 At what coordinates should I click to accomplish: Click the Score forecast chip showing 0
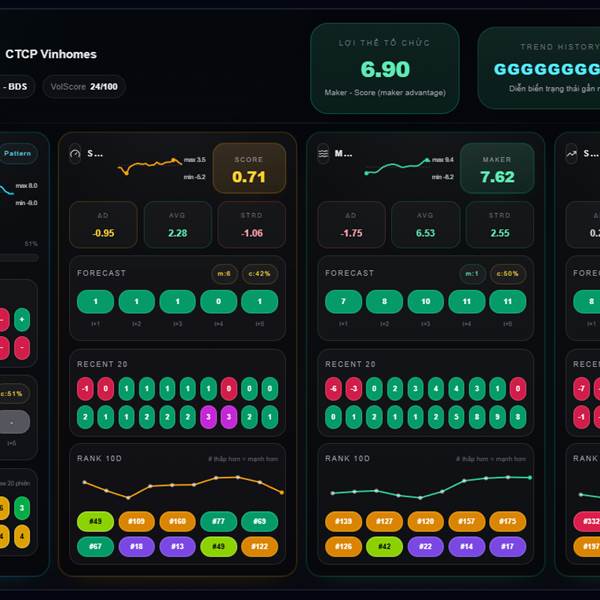click(x=218, y=302)
